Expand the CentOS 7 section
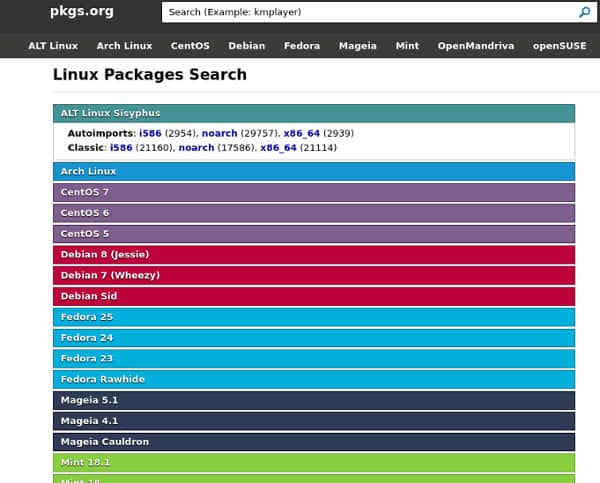Viewport: 600px width, 483px height. [314, 192]
